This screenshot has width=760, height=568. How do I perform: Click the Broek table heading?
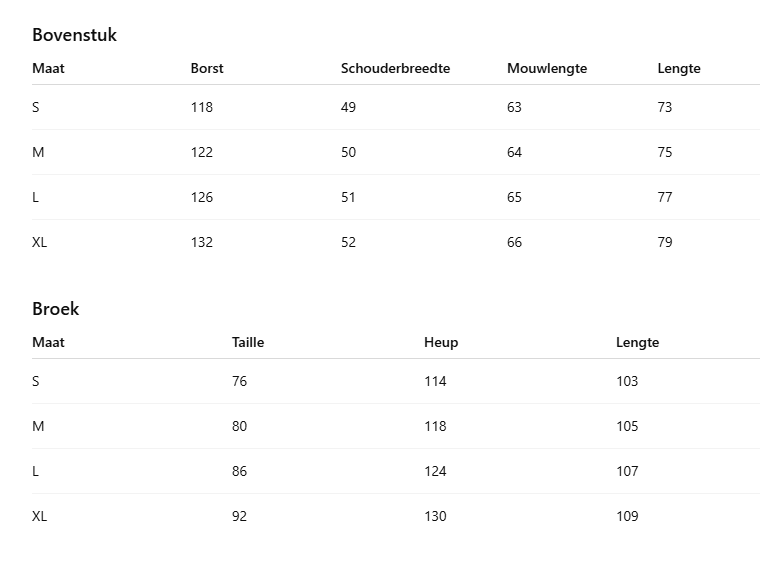tap(55, 309)
